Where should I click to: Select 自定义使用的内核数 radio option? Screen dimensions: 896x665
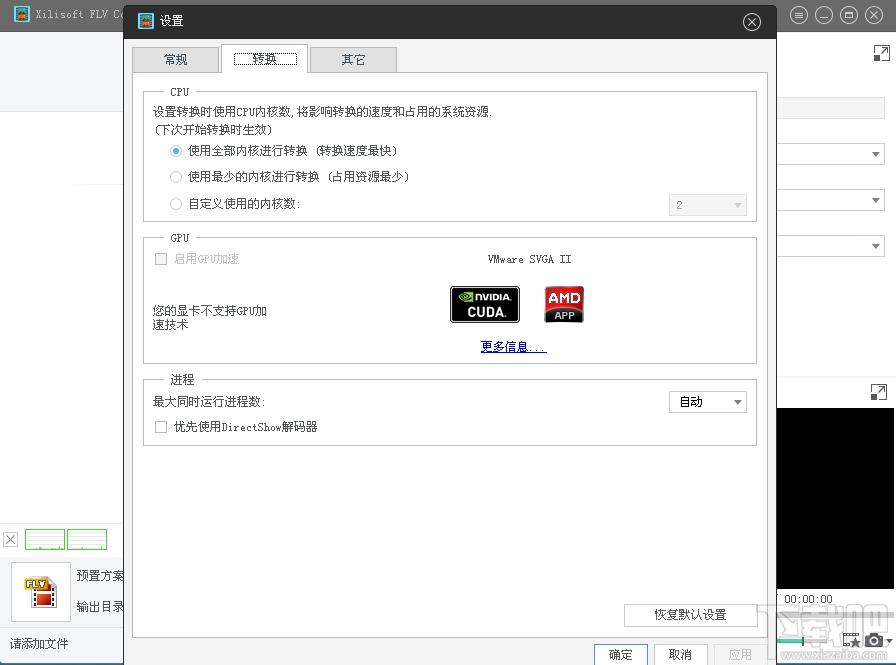(x=176, y=204)
